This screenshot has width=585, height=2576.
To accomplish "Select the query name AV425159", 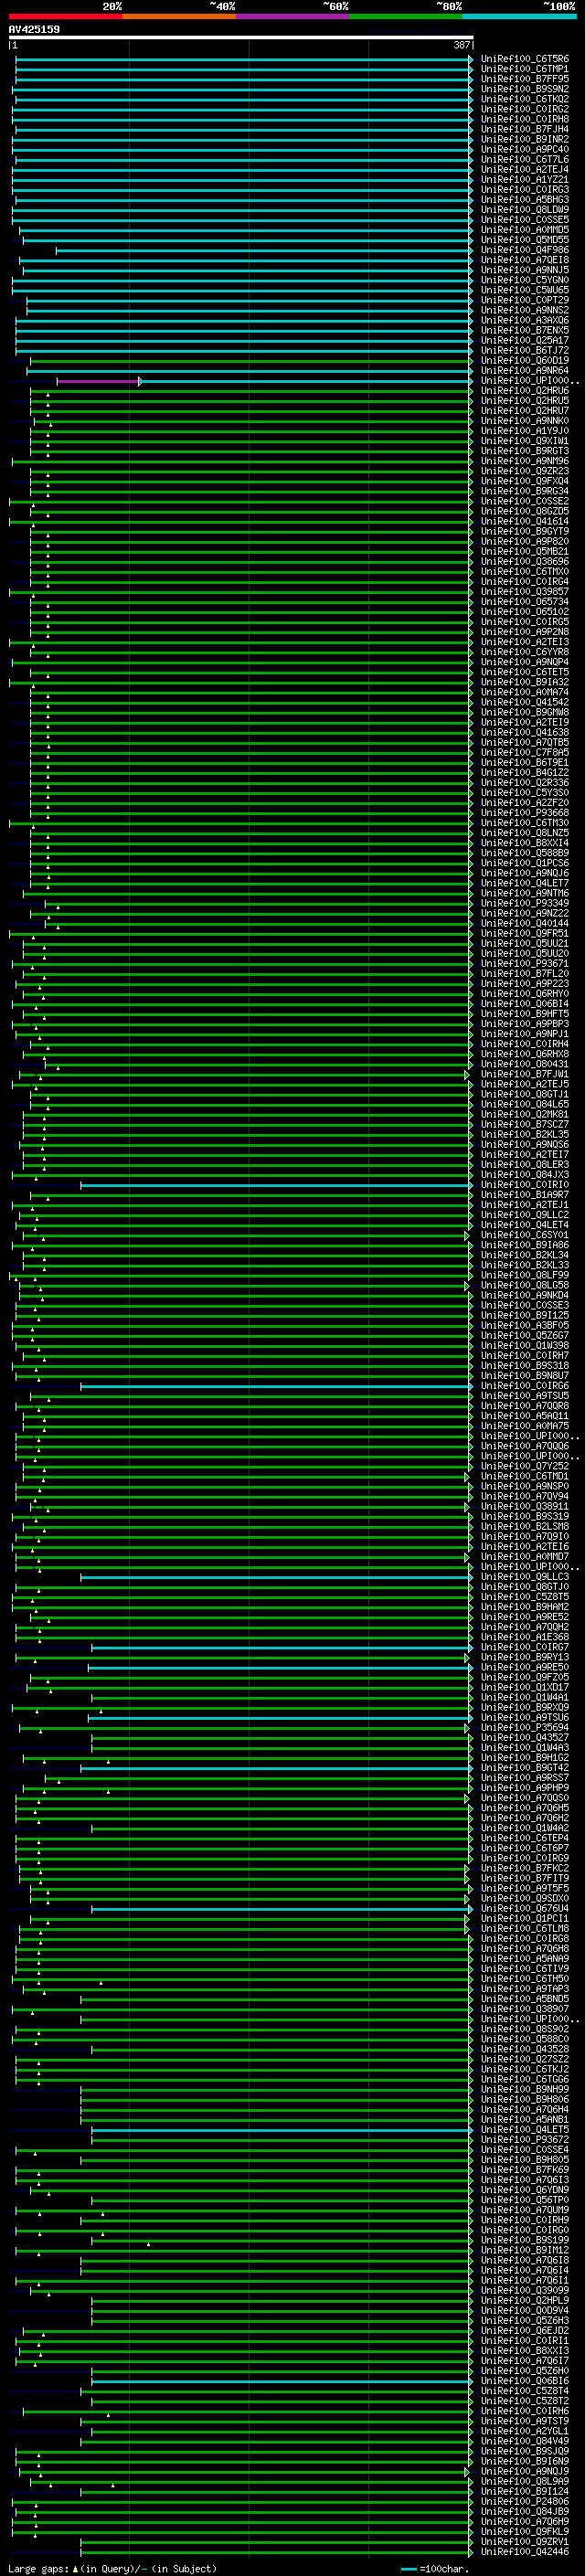I will tap(34, 29).
